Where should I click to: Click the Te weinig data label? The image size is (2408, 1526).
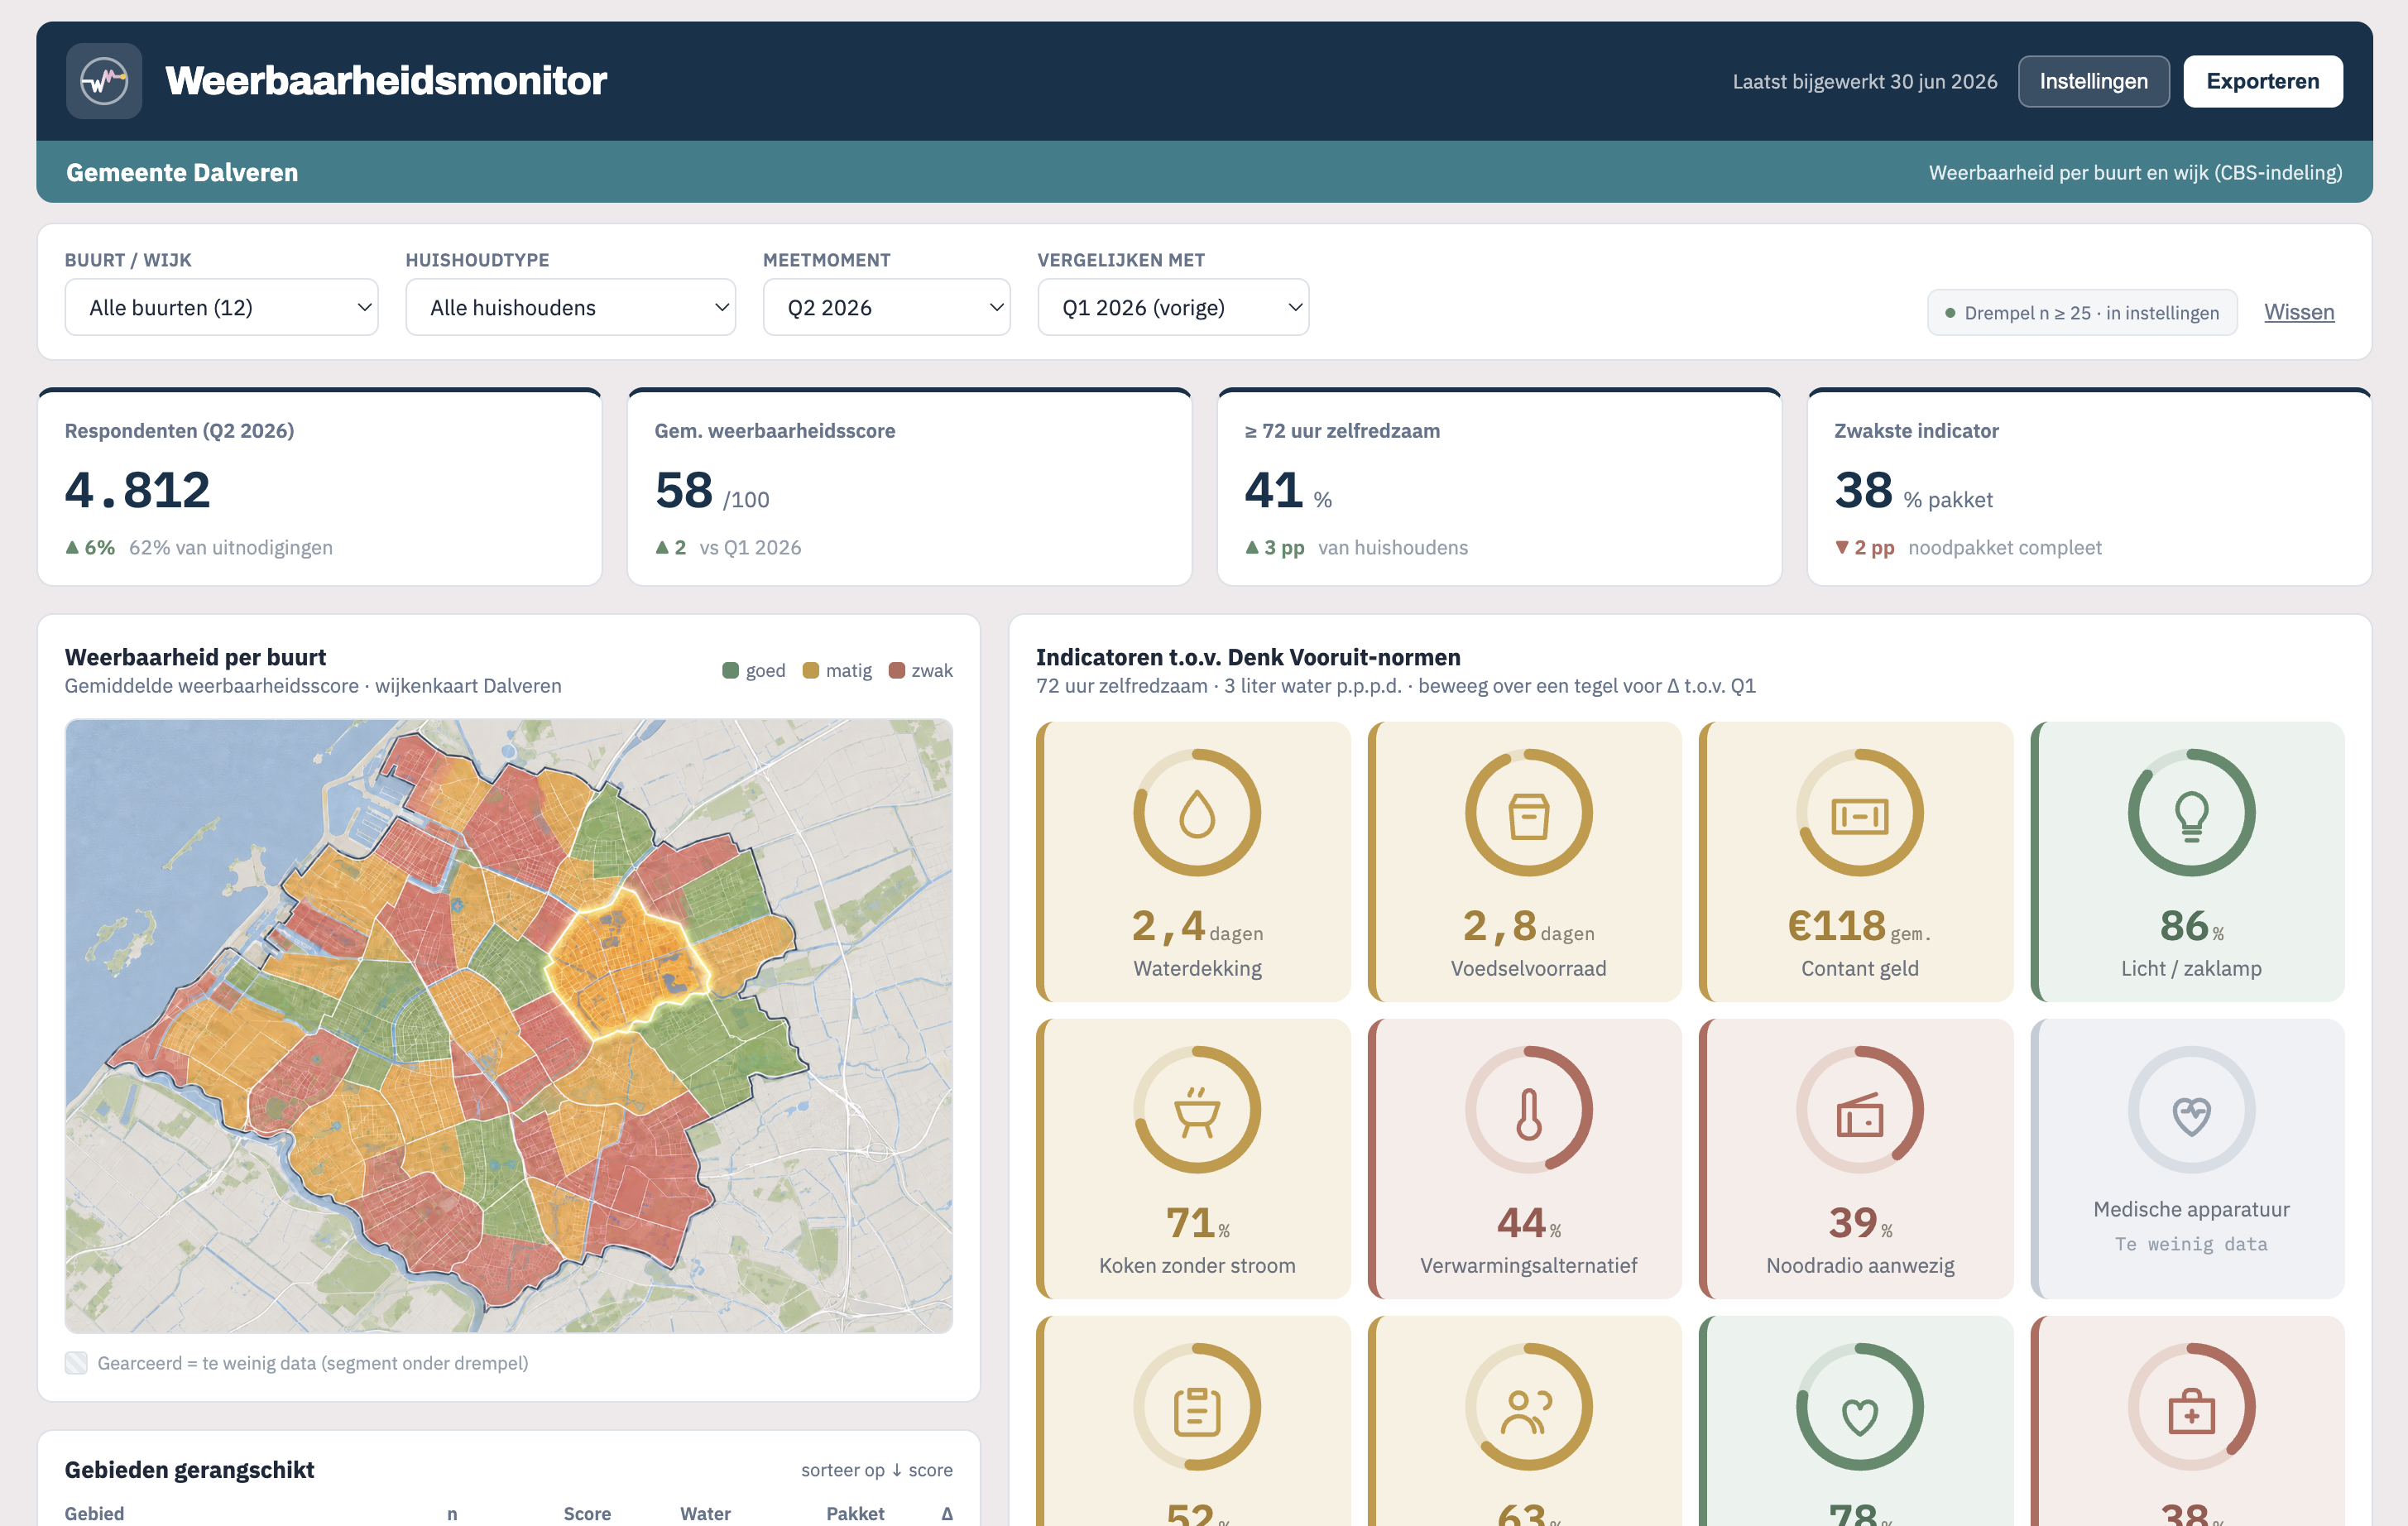2191,1244
